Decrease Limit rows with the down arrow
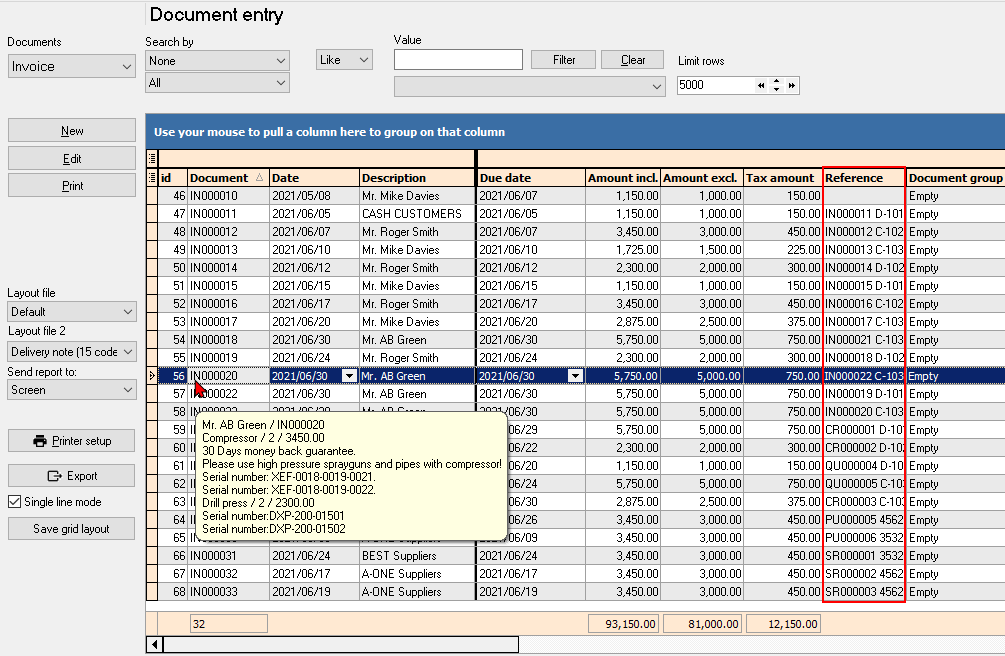 coord(777,90)
